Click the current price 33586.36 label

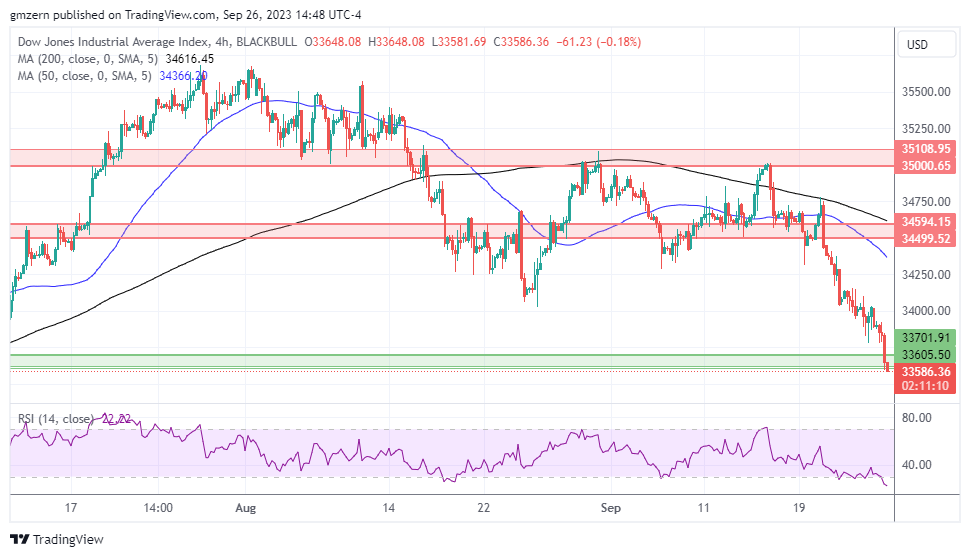coord(925,371)
